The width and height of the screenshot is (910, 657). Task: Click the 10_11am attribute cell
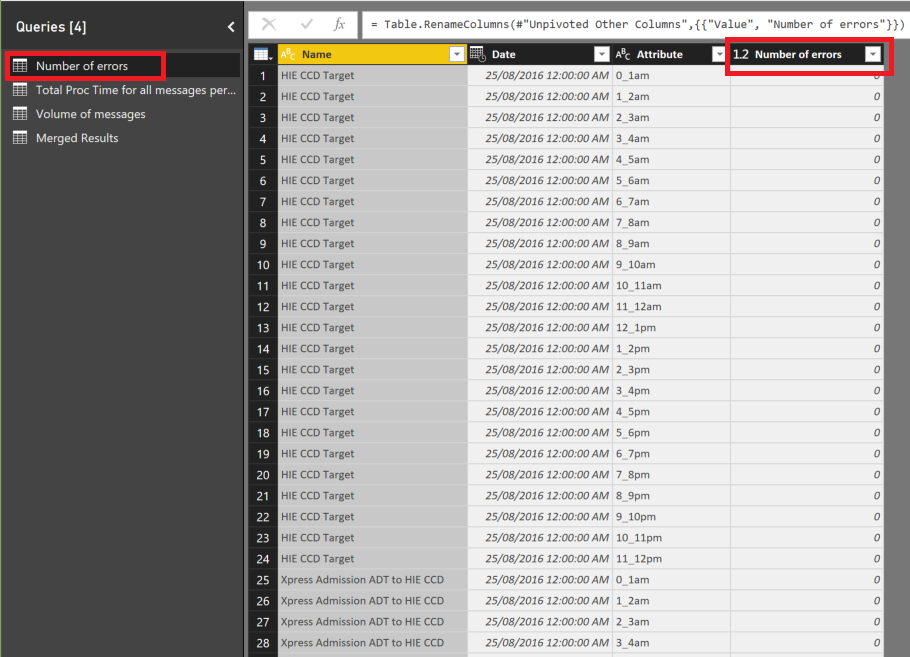[x=671, y=286]
